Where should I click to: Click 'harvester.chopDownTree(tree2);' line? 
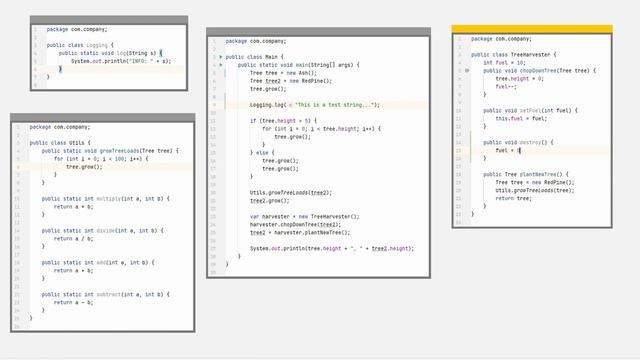(296, 224)
